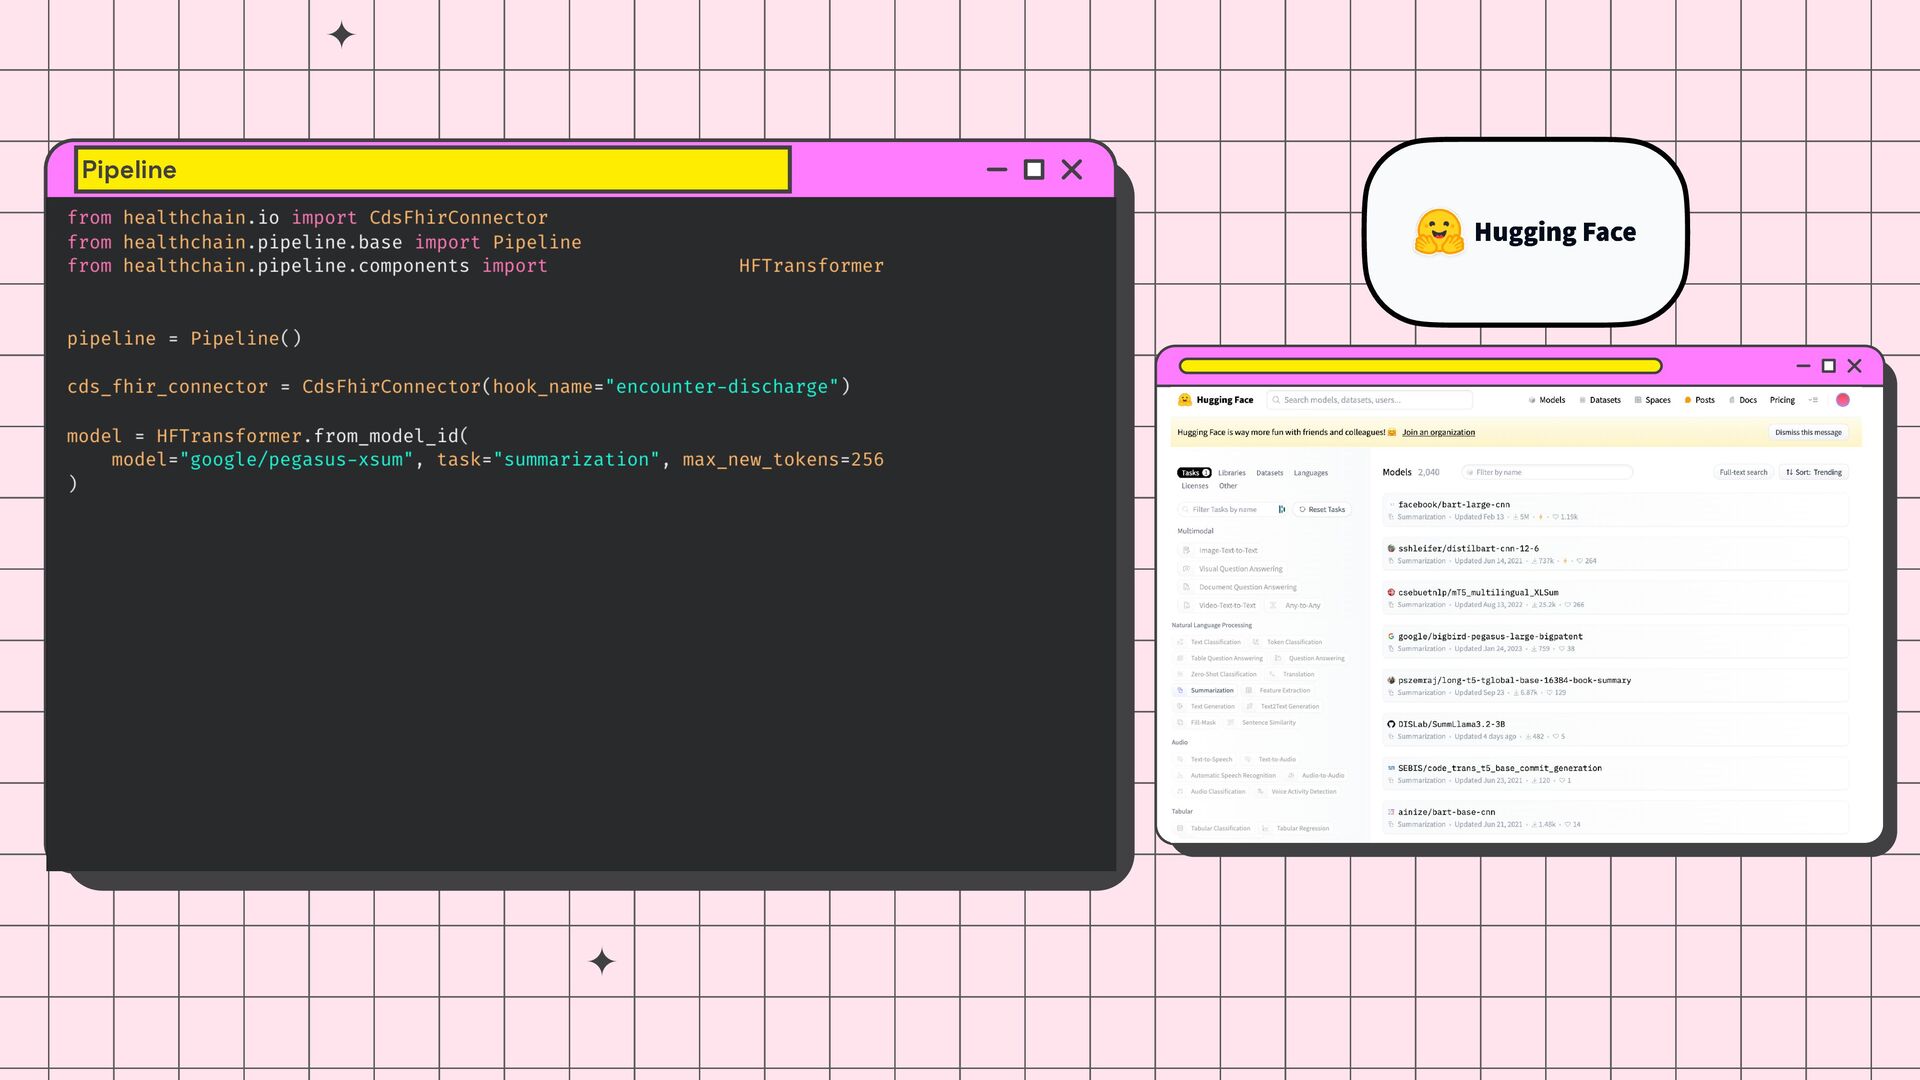This screenshot has width=1920, height=1080.
Task: Select the Tasks filter tab
Action: click(x=1194, y=473)
